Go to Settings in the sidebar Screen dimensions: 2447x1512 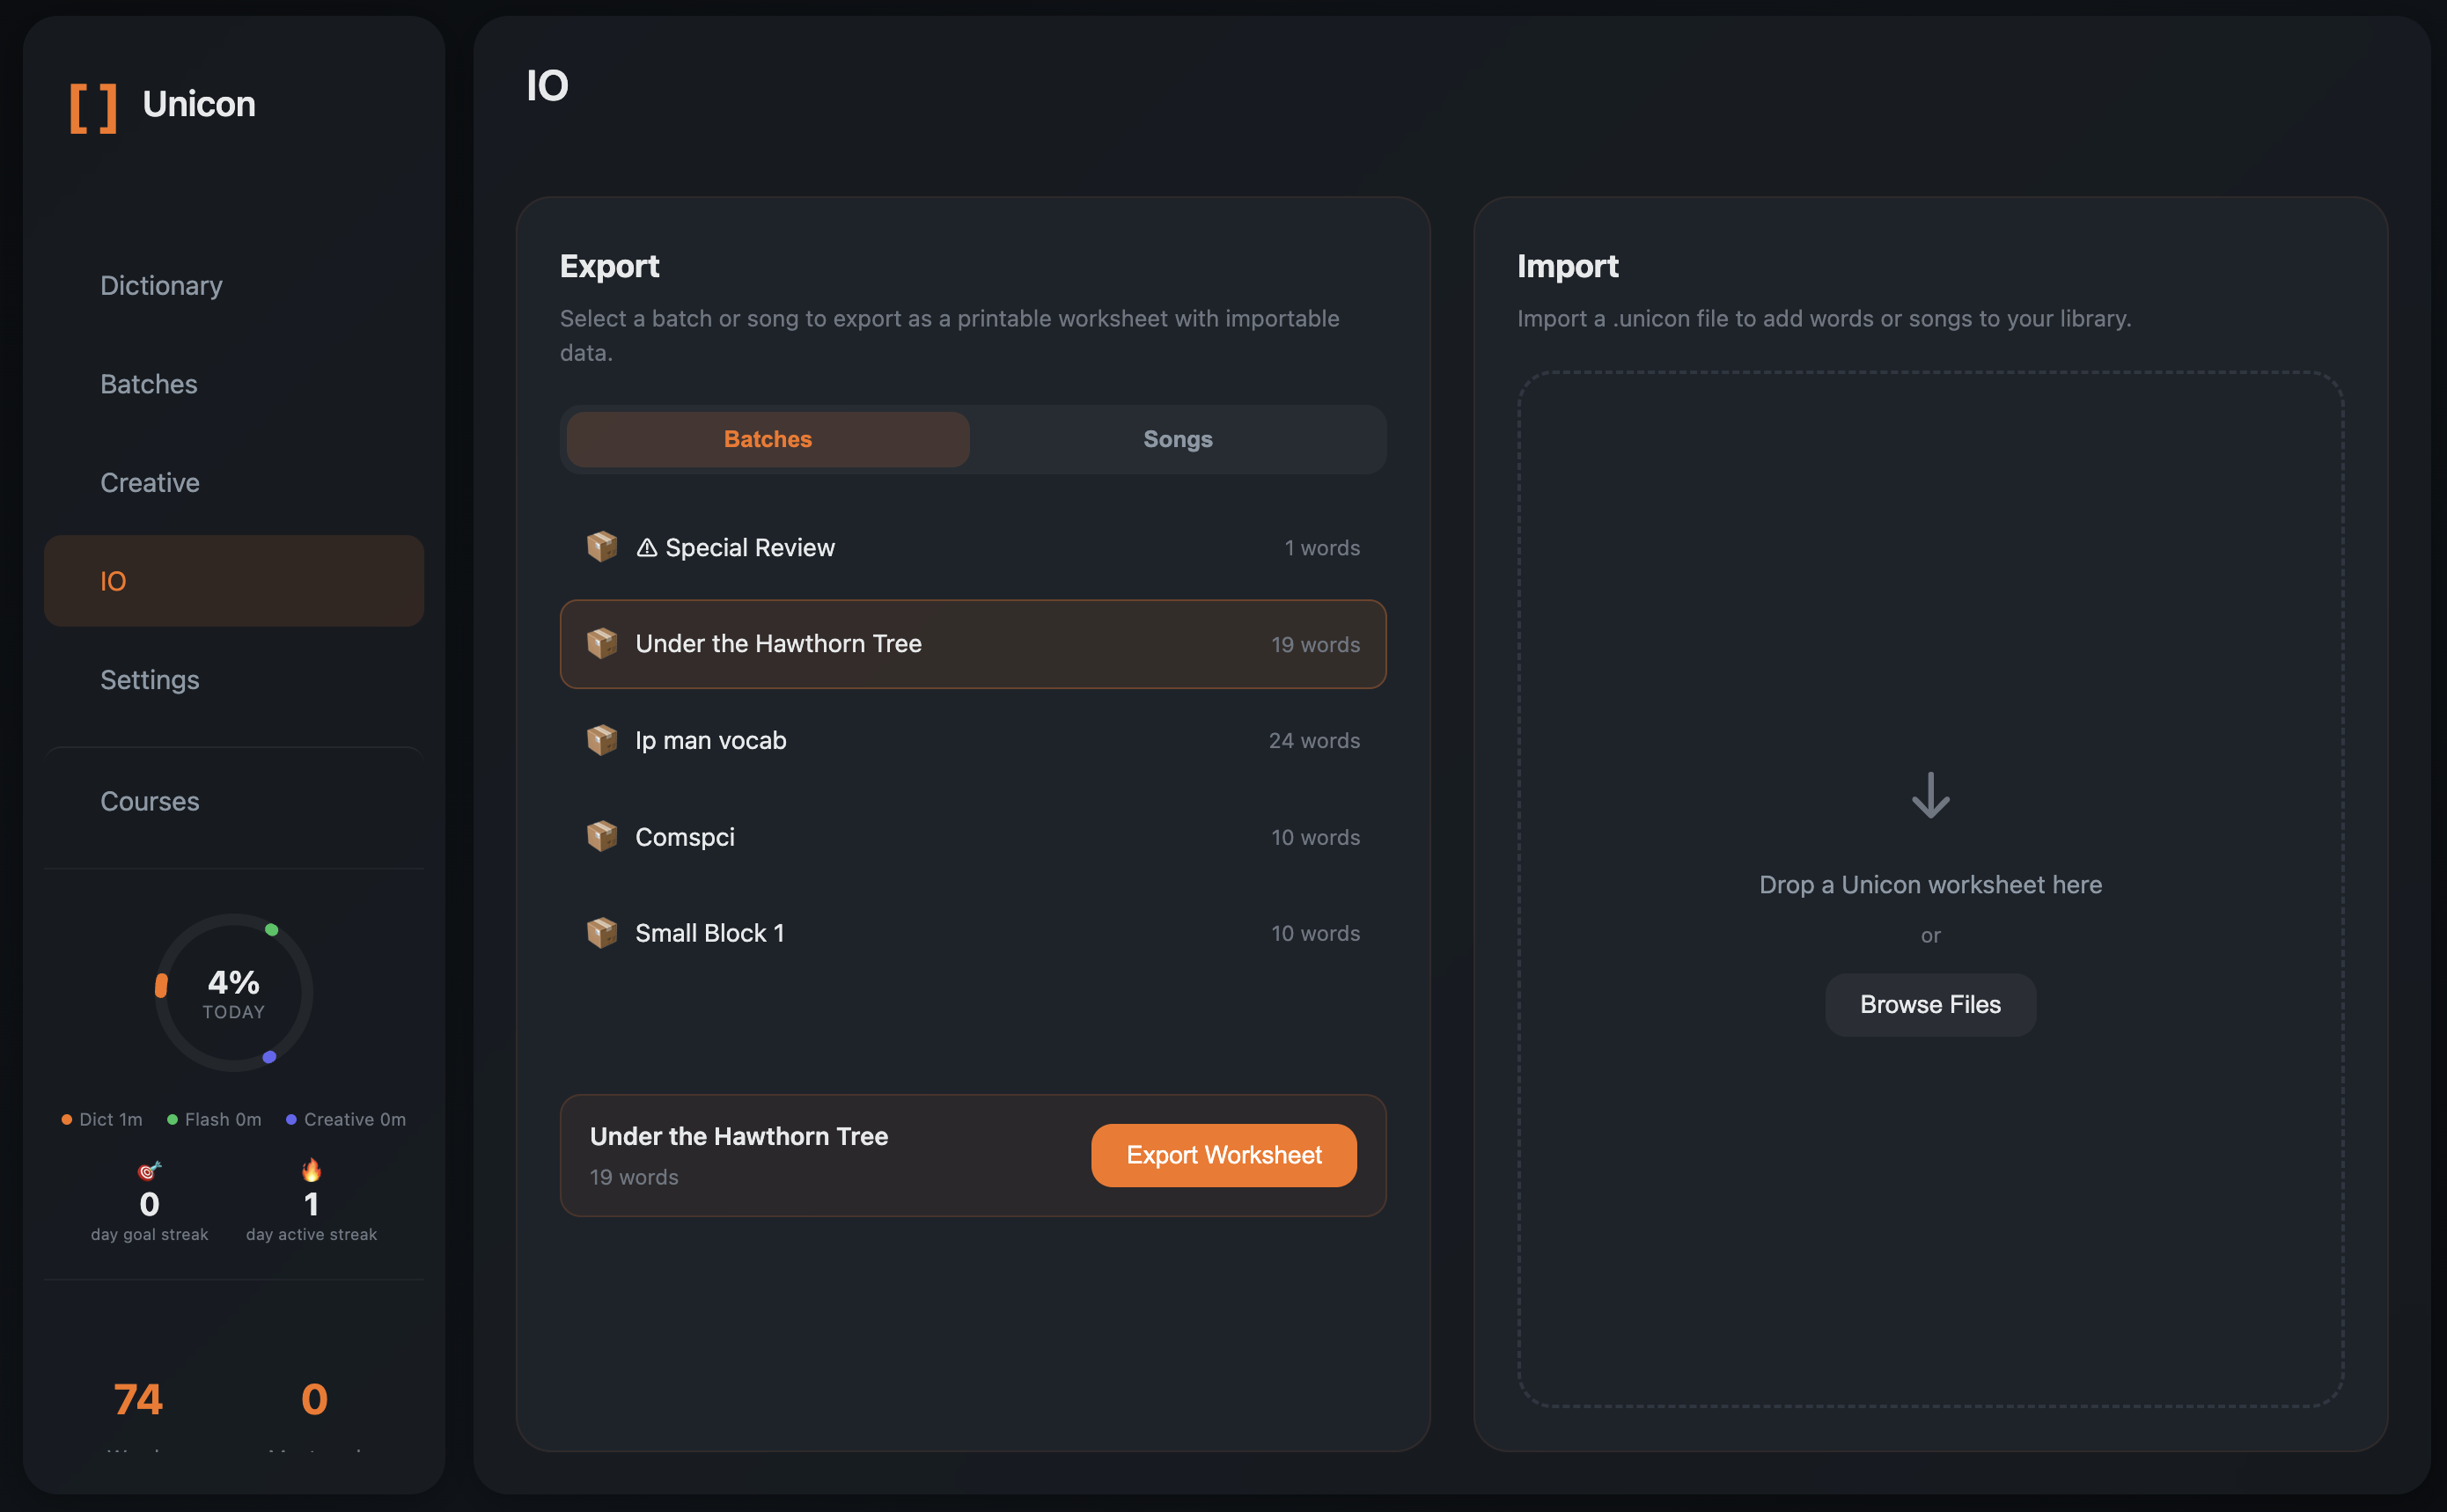(150, 680)
